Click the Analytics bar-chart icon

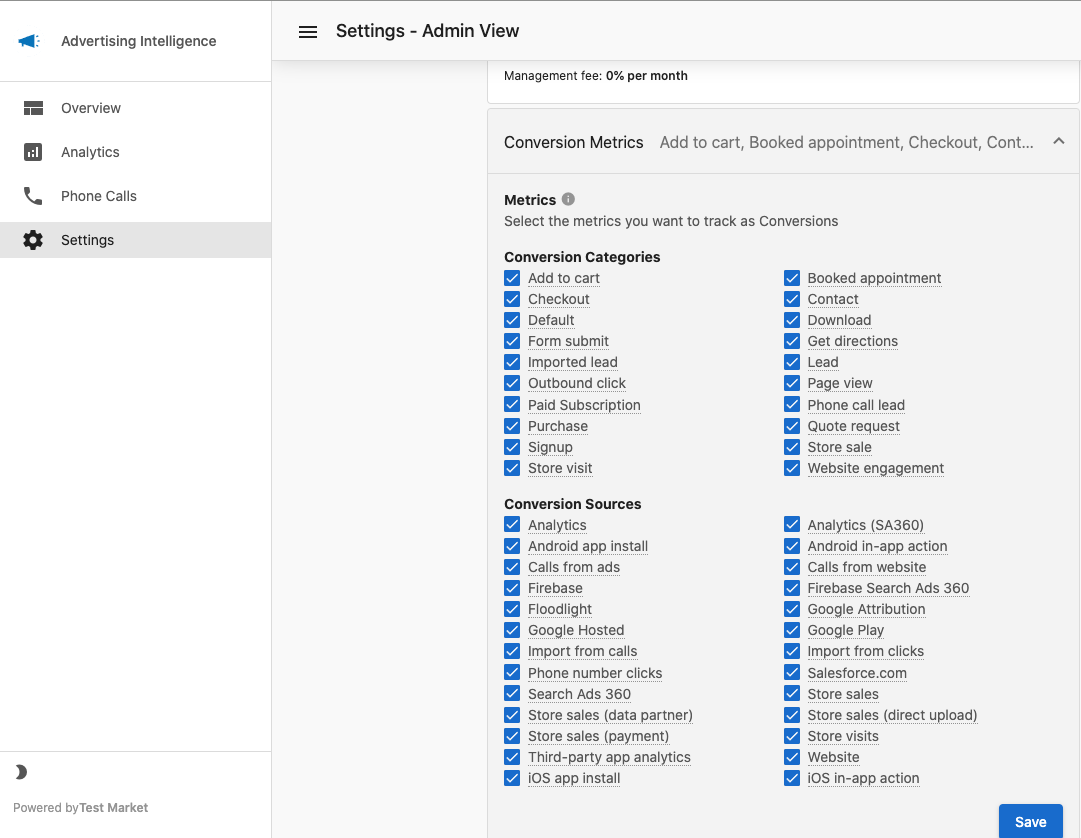[32, 152]
